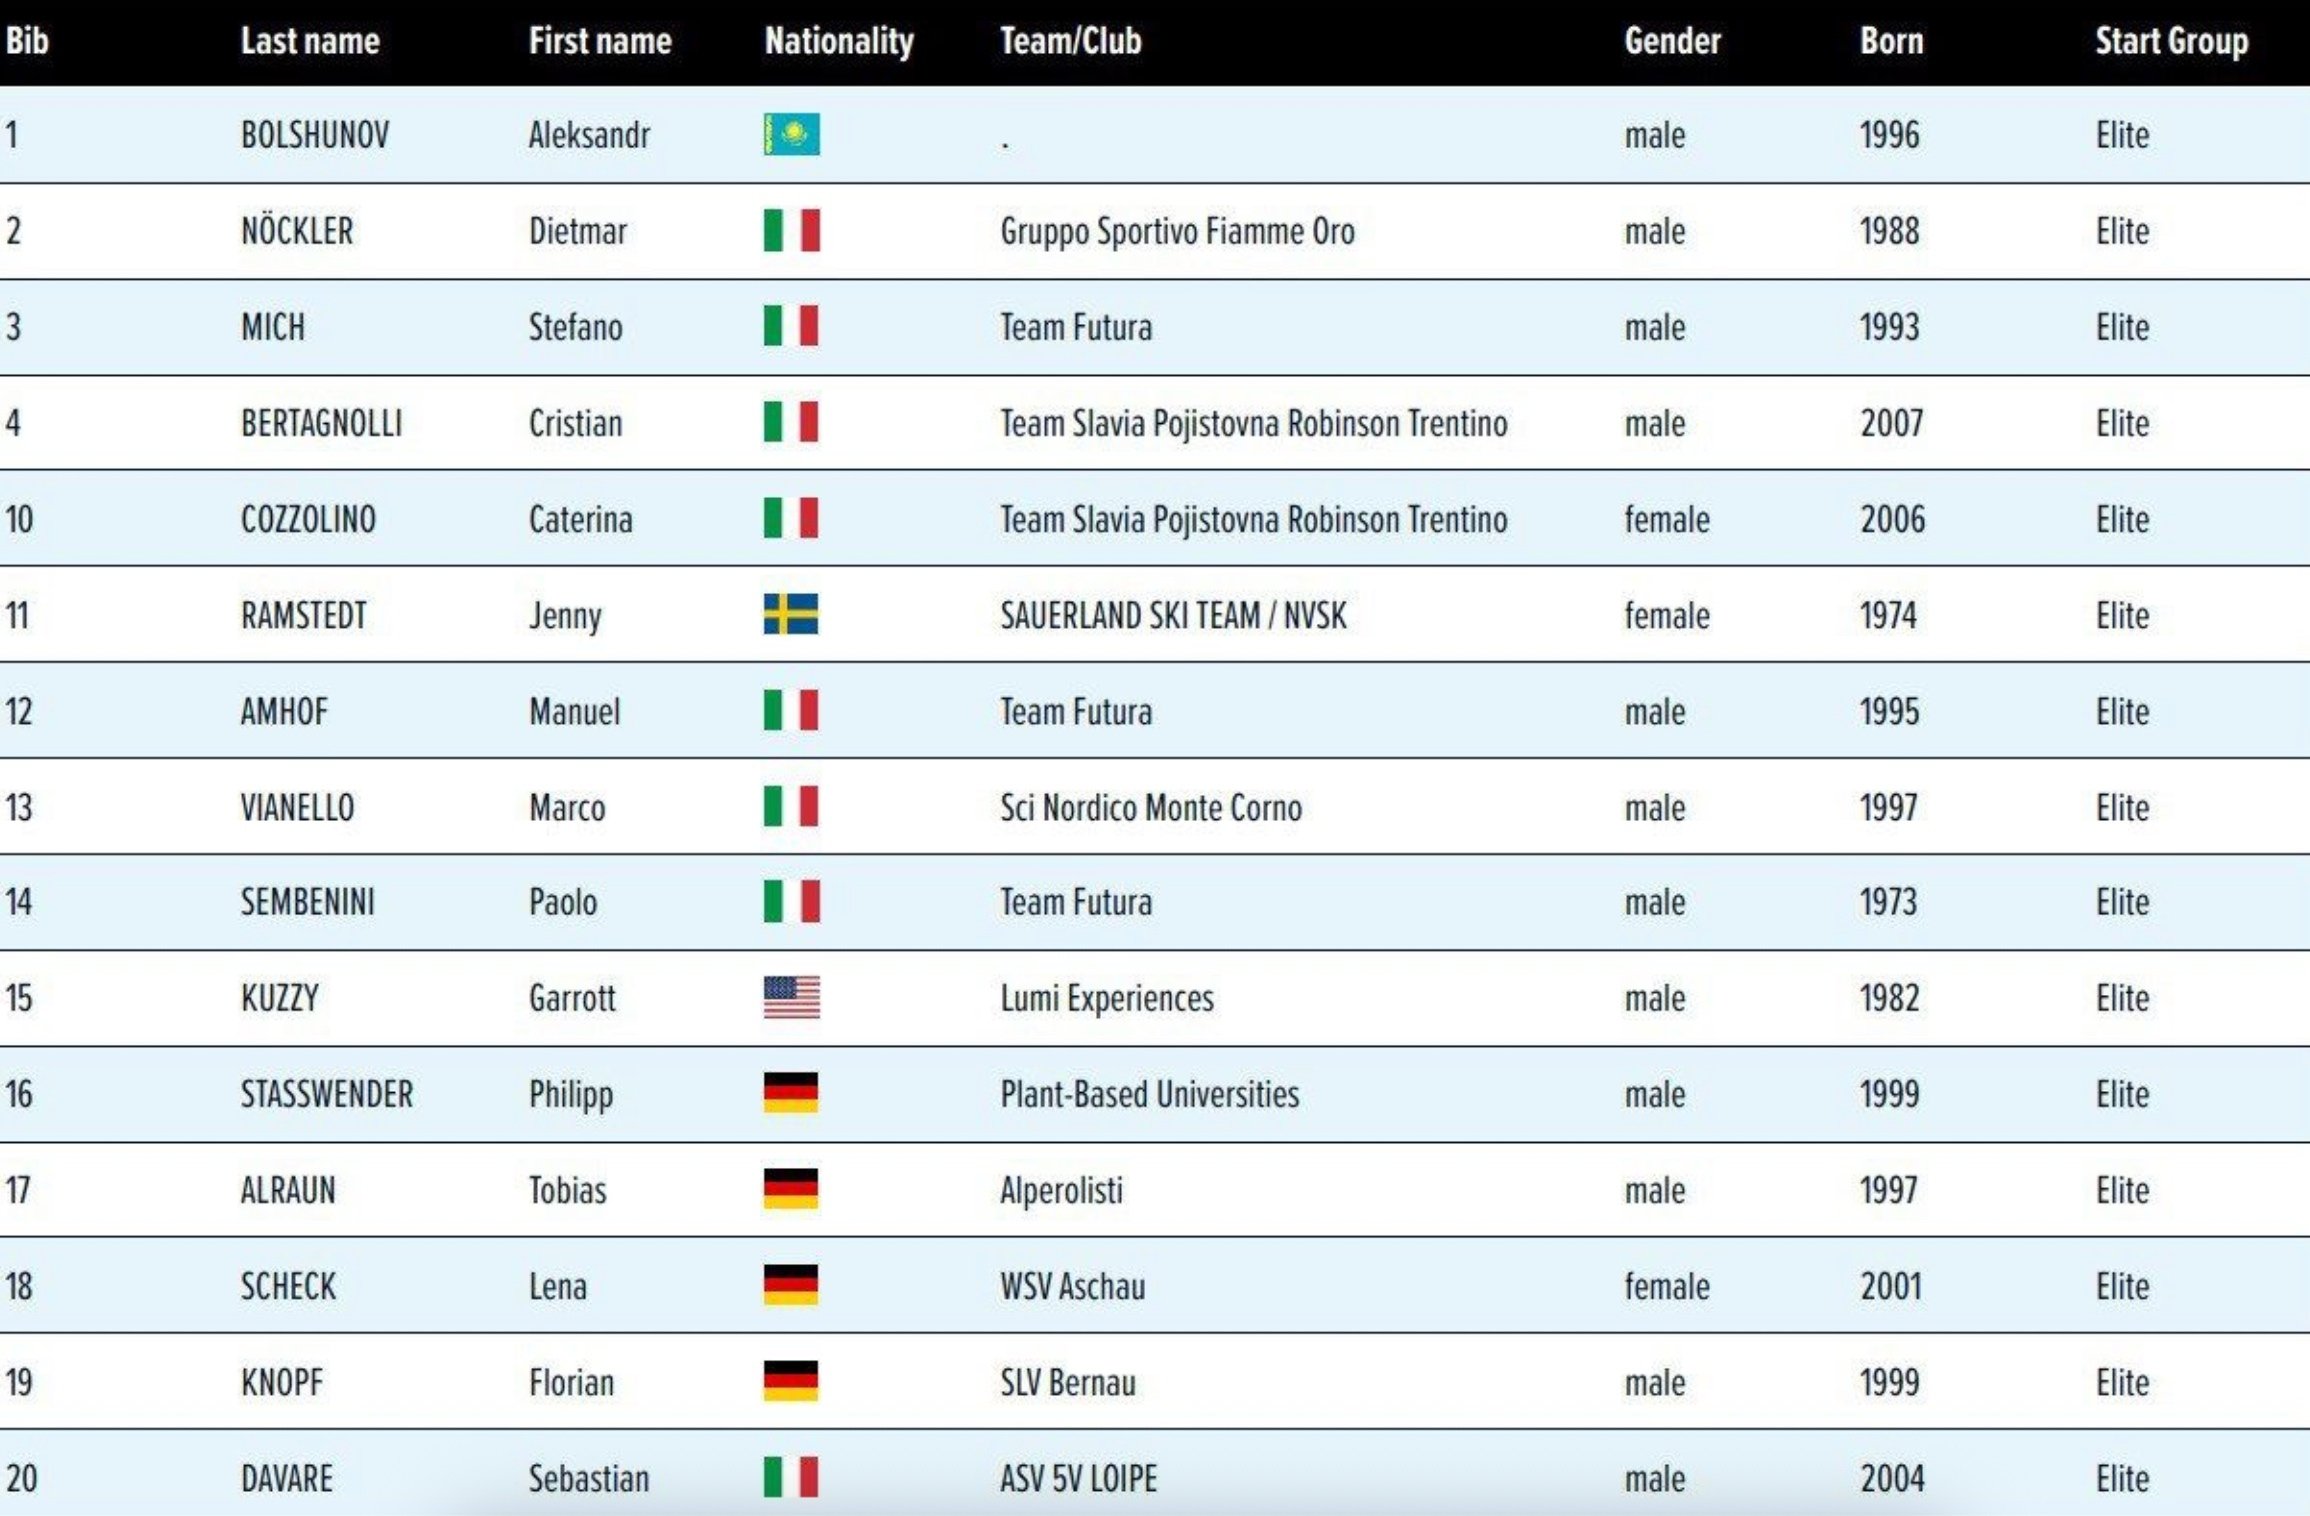This screenshot has width=2310, height=1516.
Task: Click the Start Group column header
Action: [x=2171, y=41]
